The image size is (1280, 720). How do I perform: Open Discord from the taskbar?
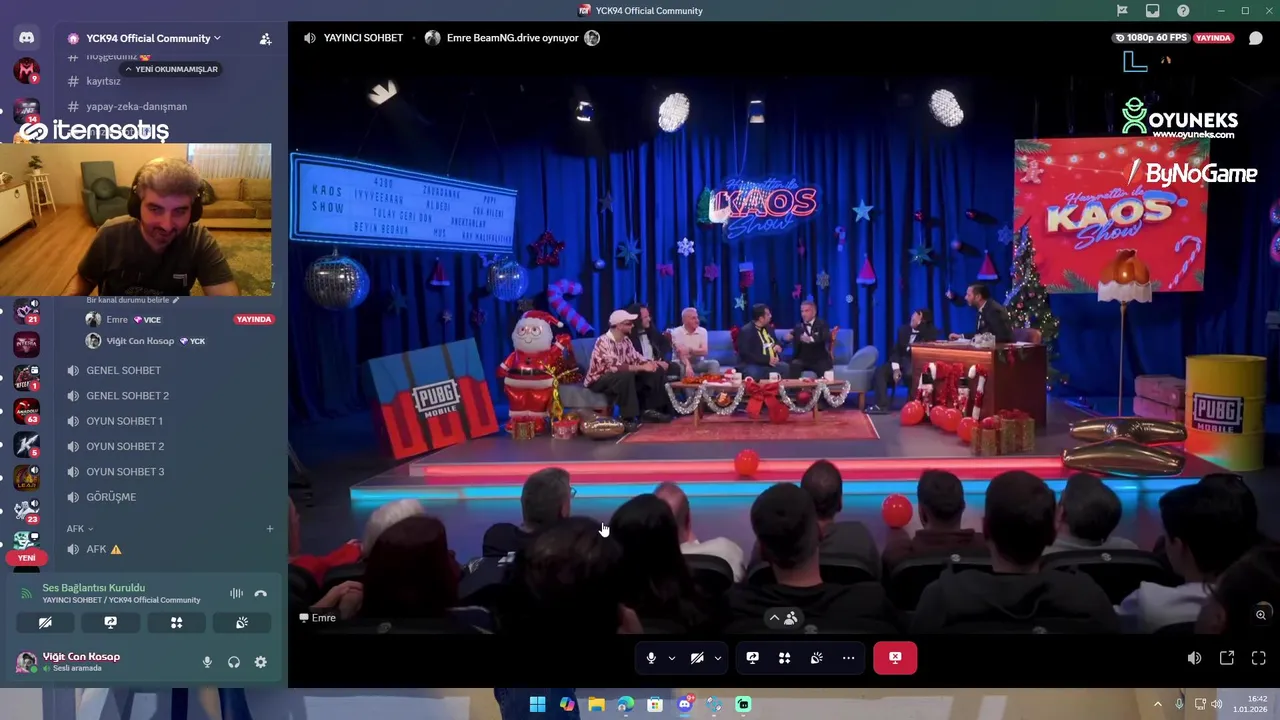pos(684,704)
